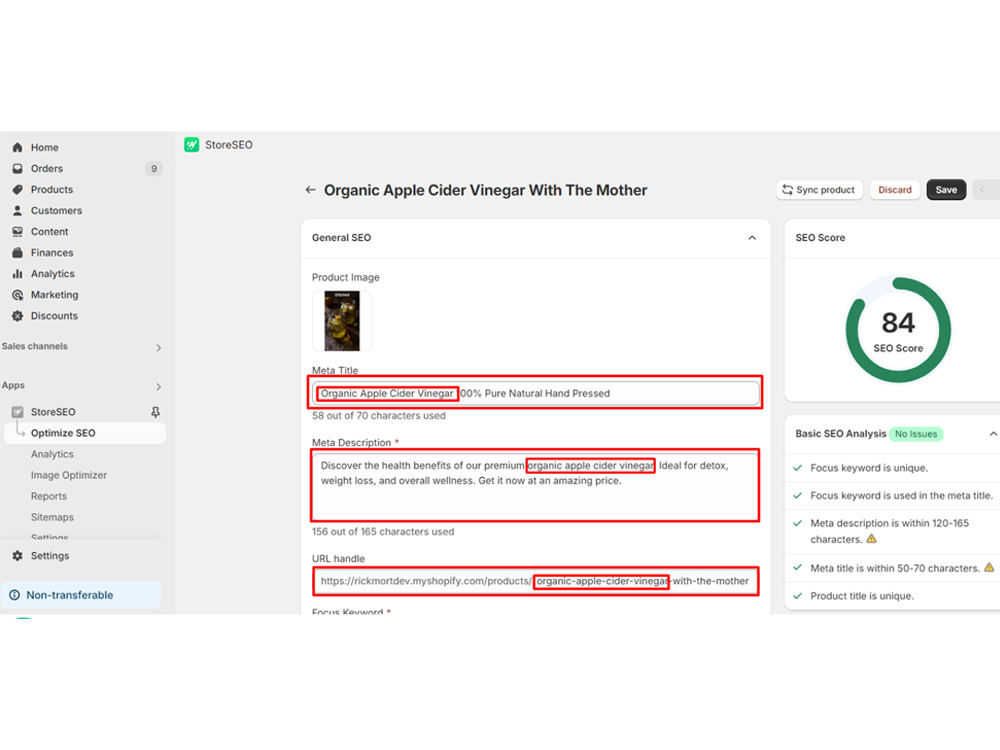Viewport: 1000px width, 750px height.
Task: Go back using the left arrow
Action: (311, 190)
